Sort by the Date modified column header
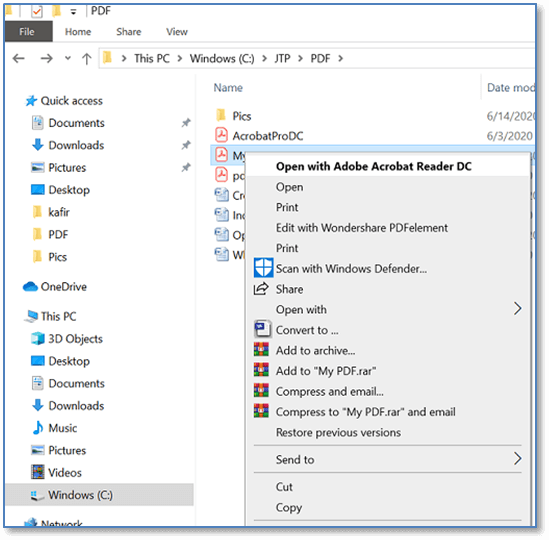This screenshot has height=540, width=549. (x=510, y=88)
